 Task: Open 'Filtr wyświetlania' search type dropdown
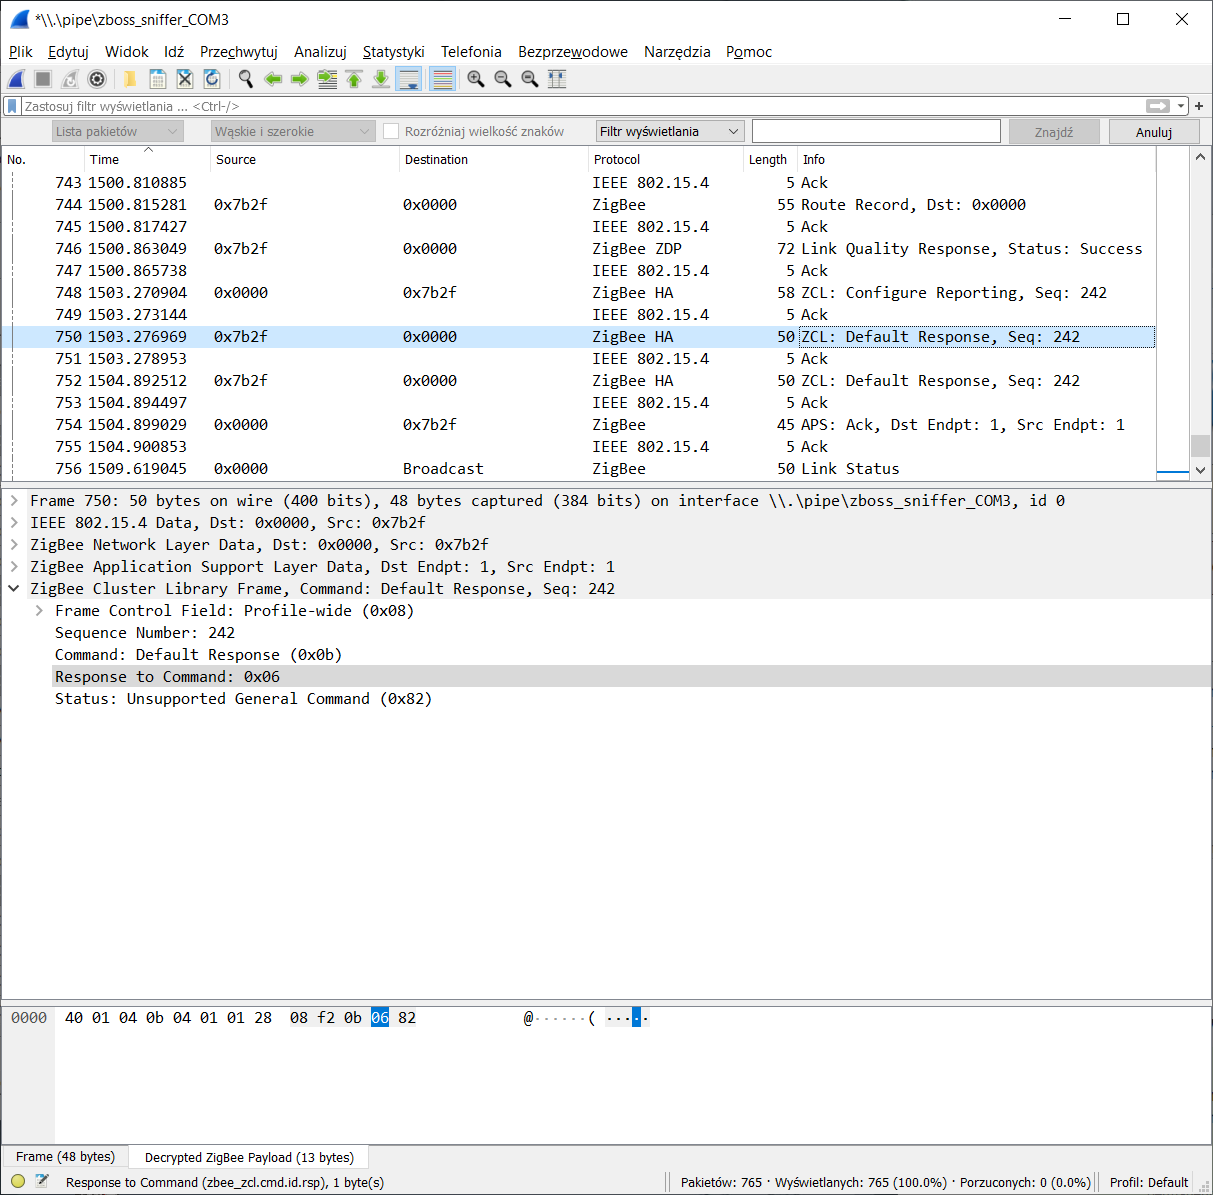[671, 131]
